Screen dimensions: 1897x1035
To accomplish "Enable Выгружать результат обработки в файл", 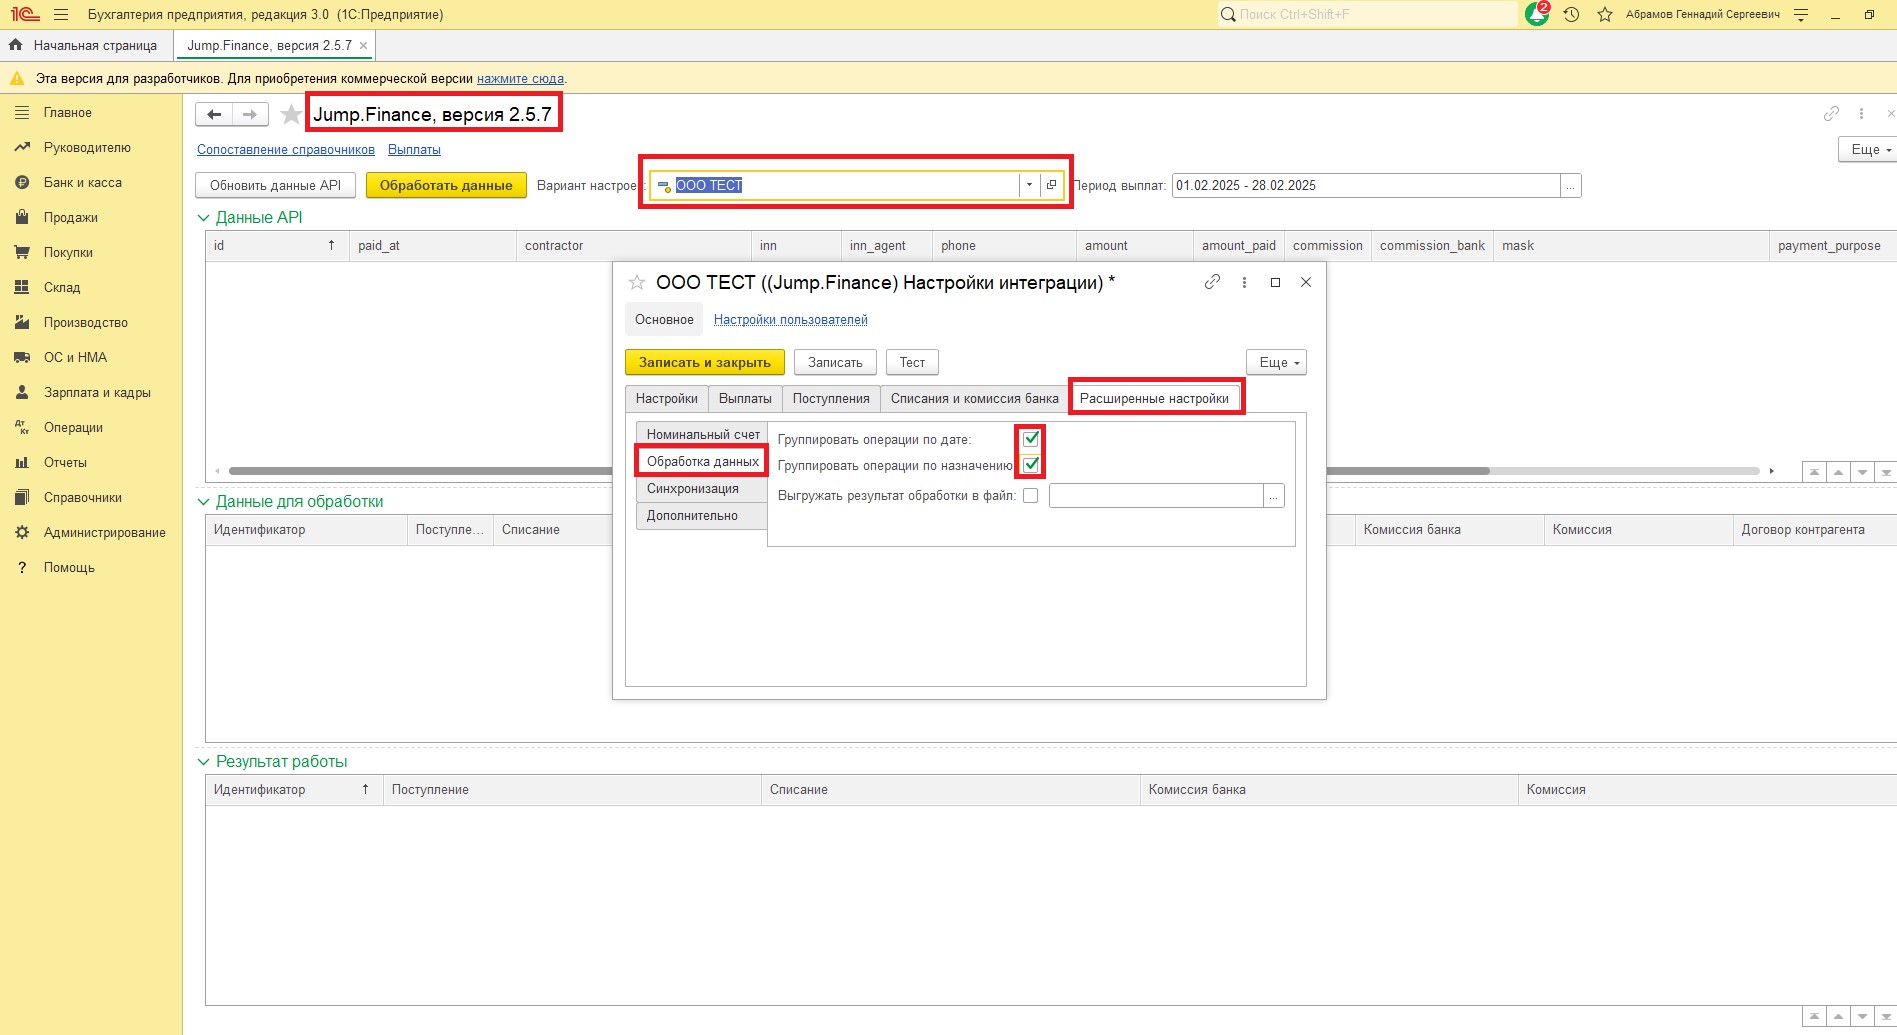I will (x=1031, y=496).
